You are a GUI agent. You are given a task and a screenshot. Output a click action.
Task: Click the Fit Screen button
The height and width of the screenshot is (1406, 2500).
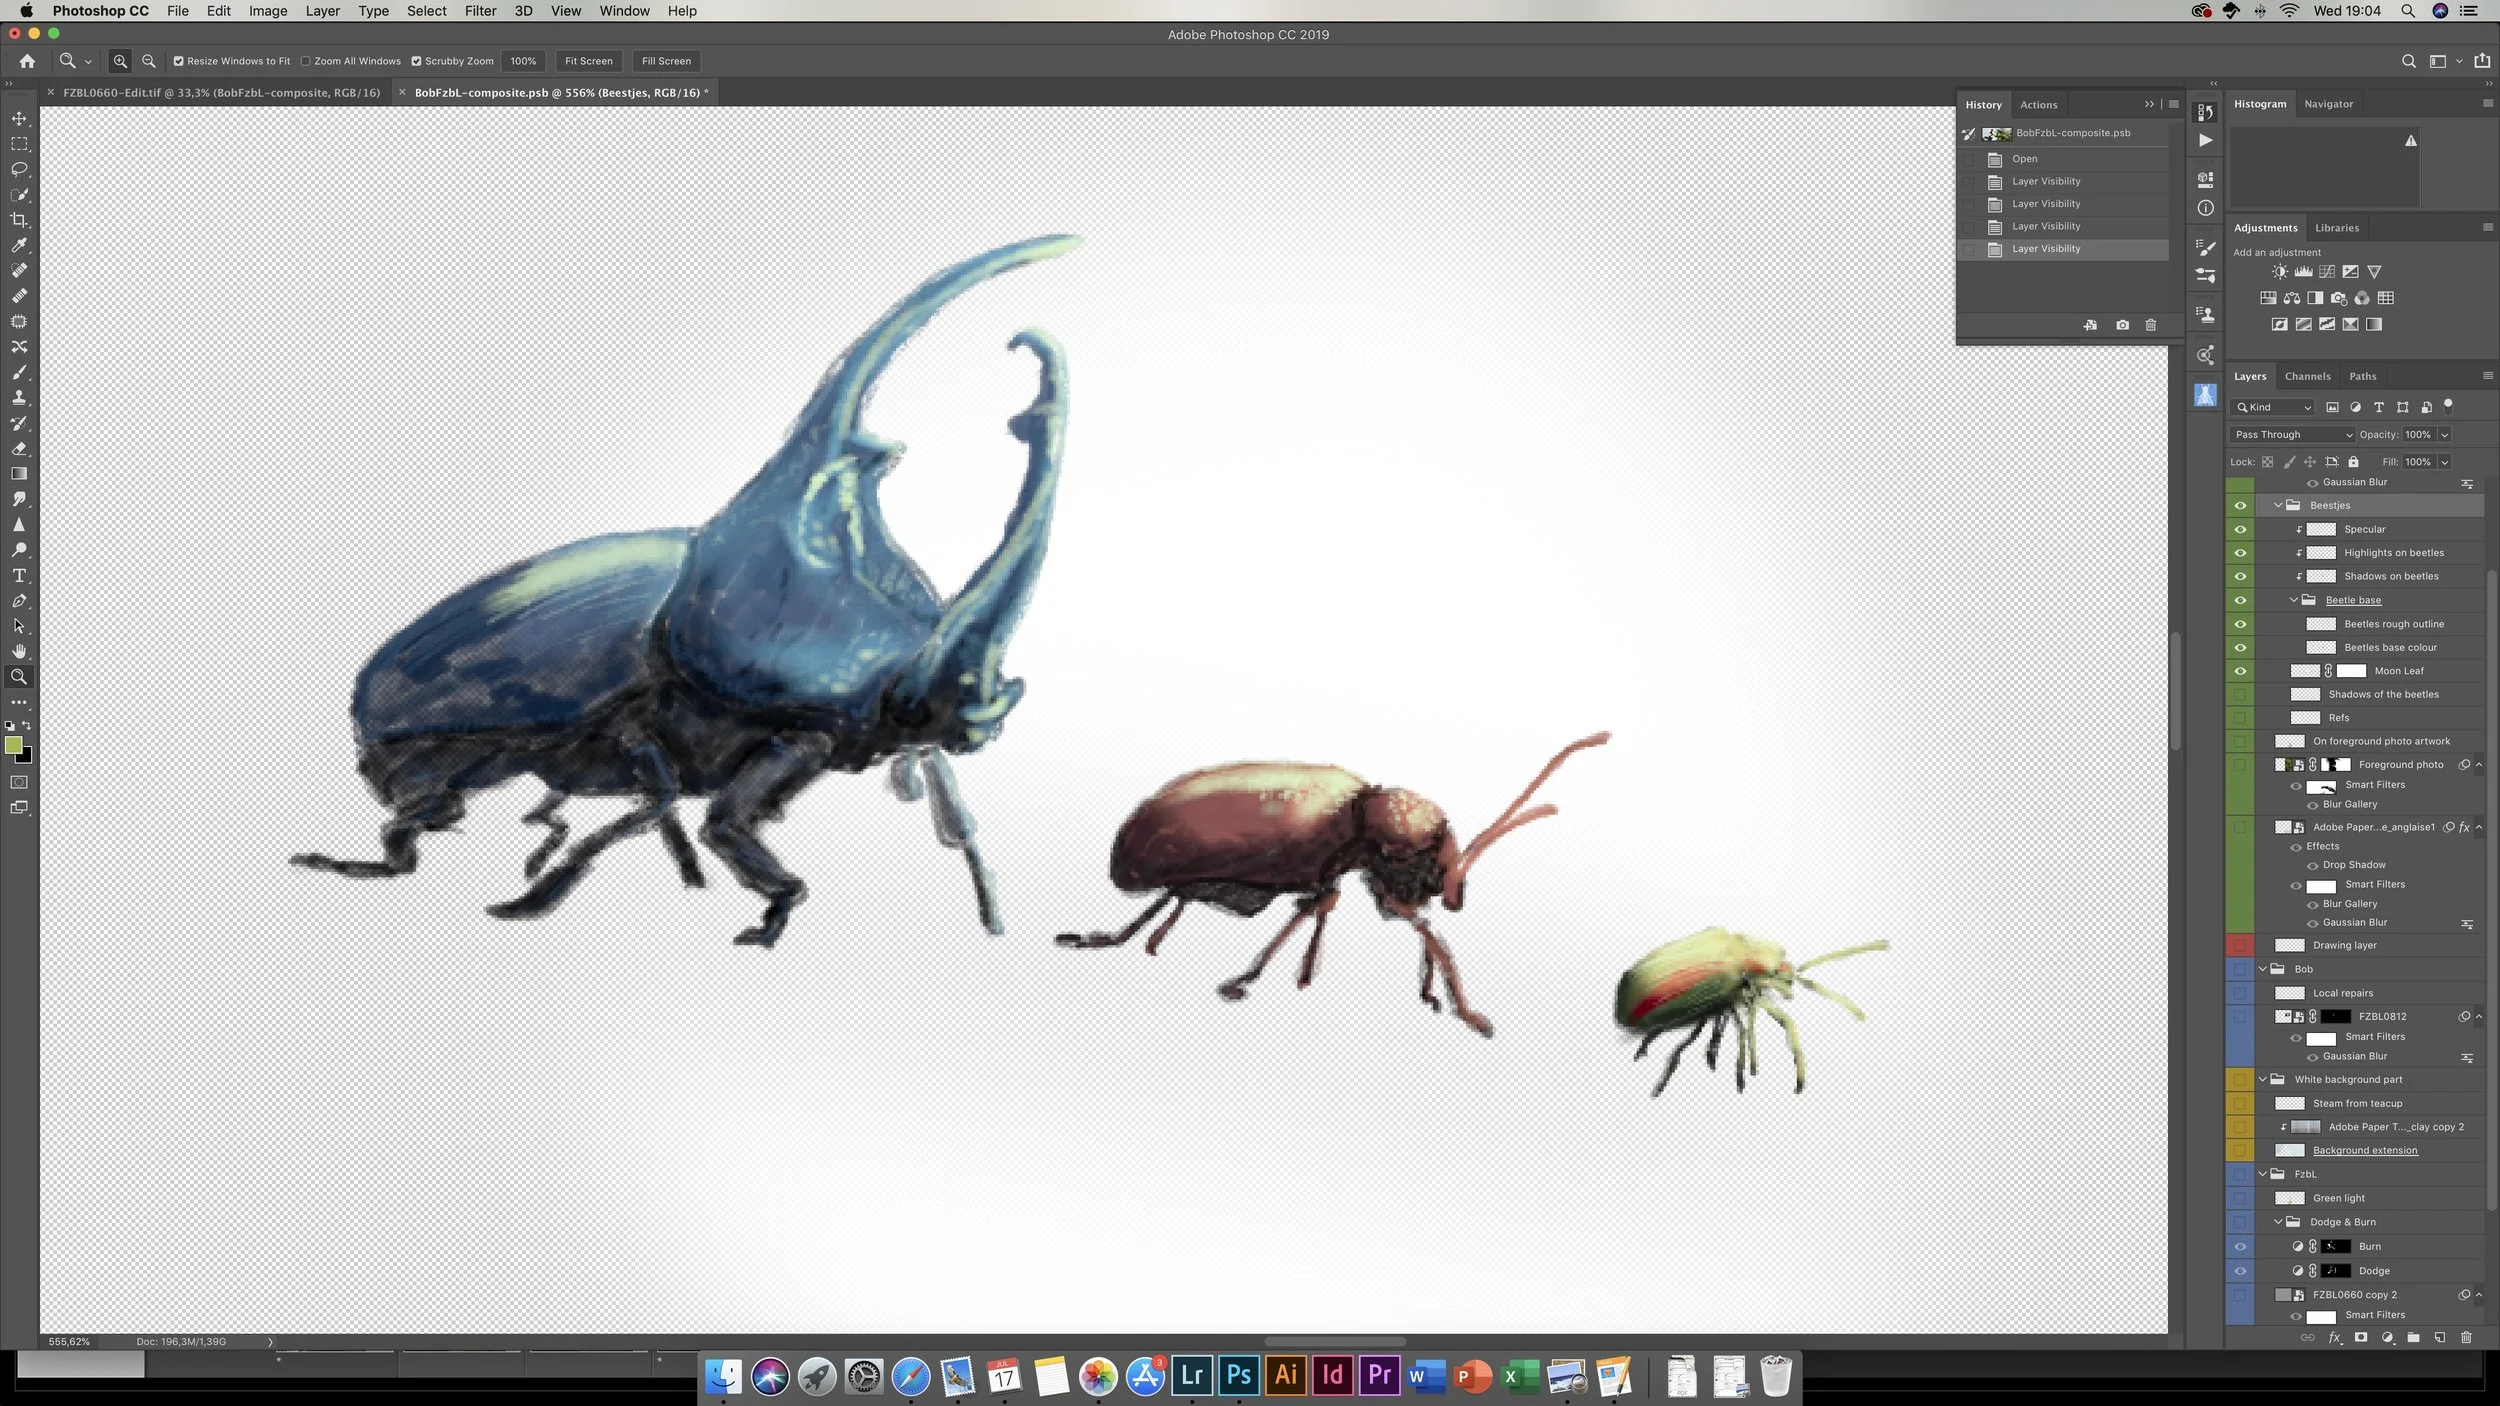(x=588, y=61)
